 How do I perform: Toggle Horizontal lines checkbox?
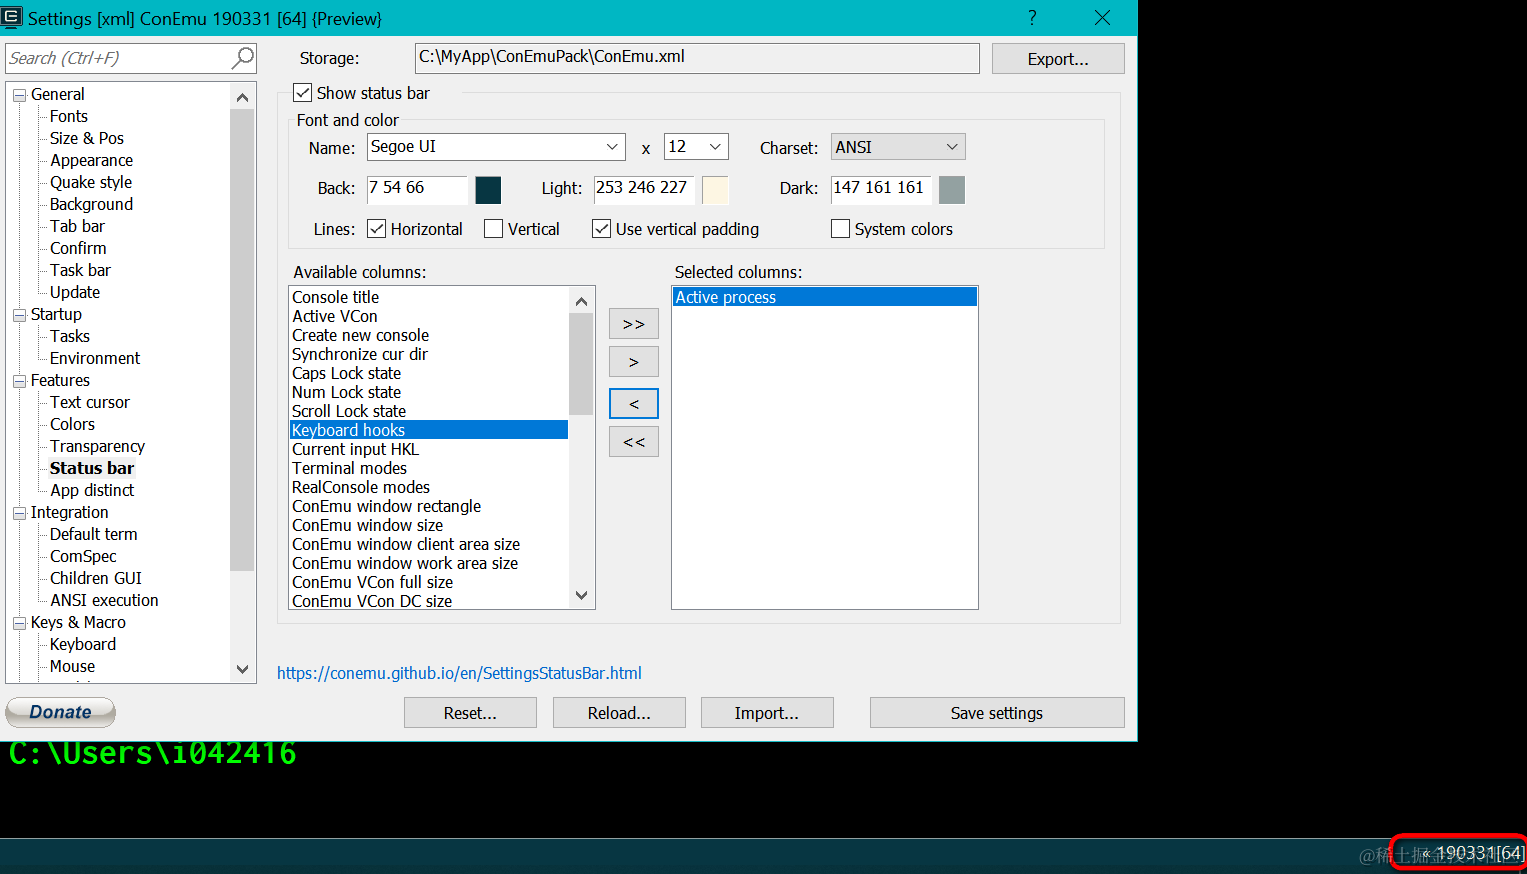click(377, 229)
